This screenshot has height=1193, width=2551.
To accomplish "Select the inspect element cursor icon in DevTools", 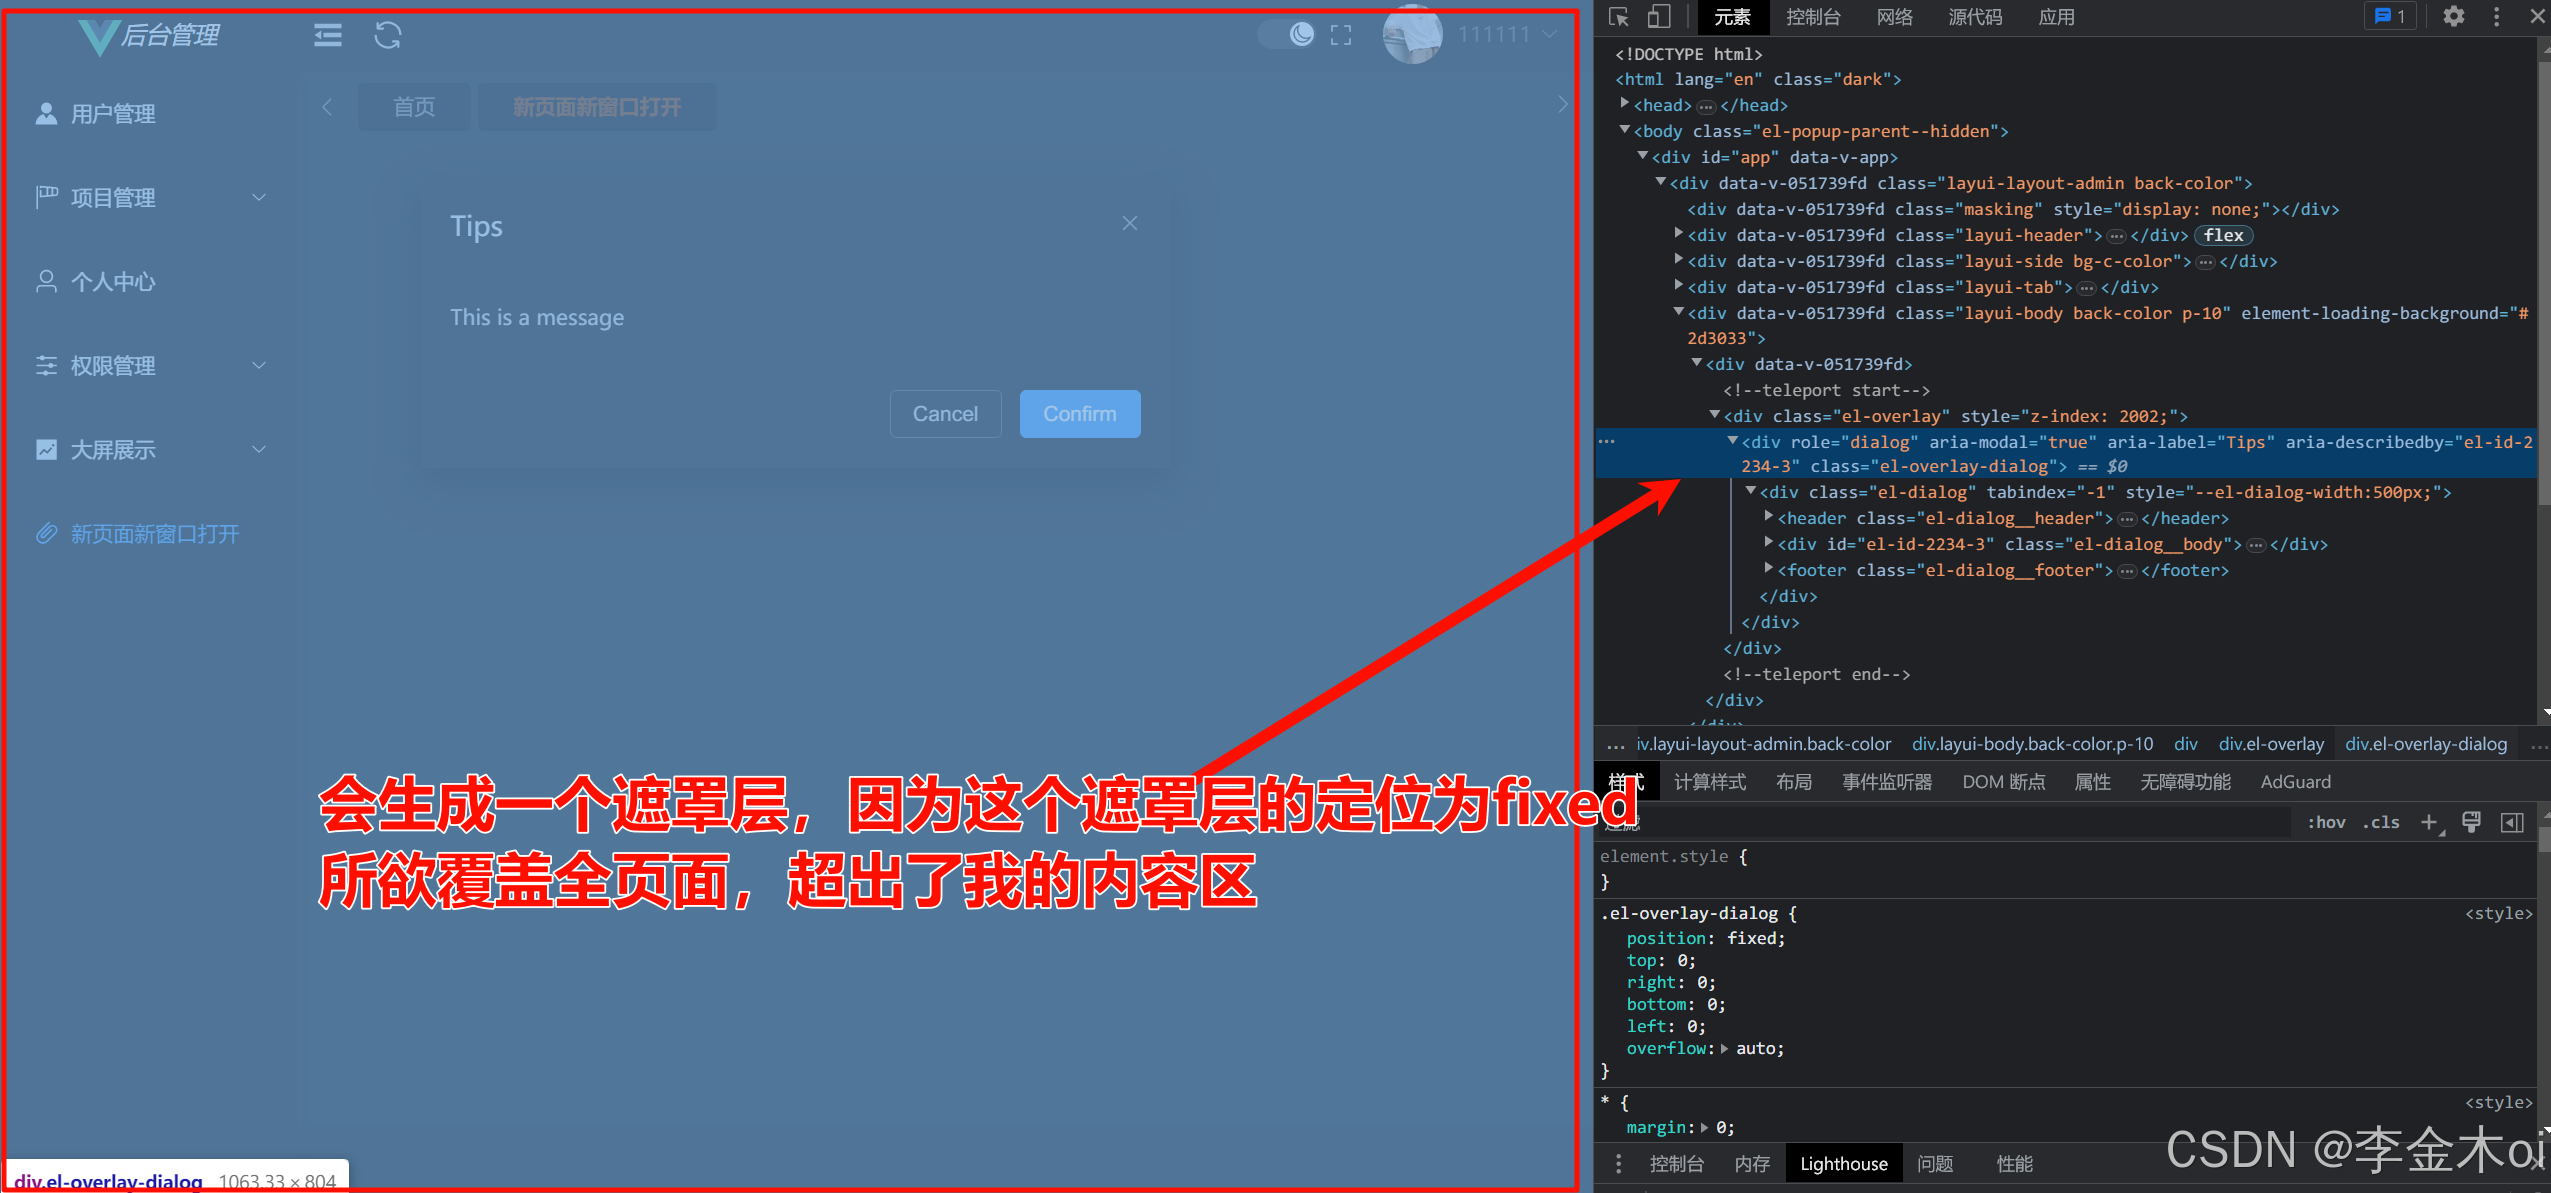I will pos(1618,16).
